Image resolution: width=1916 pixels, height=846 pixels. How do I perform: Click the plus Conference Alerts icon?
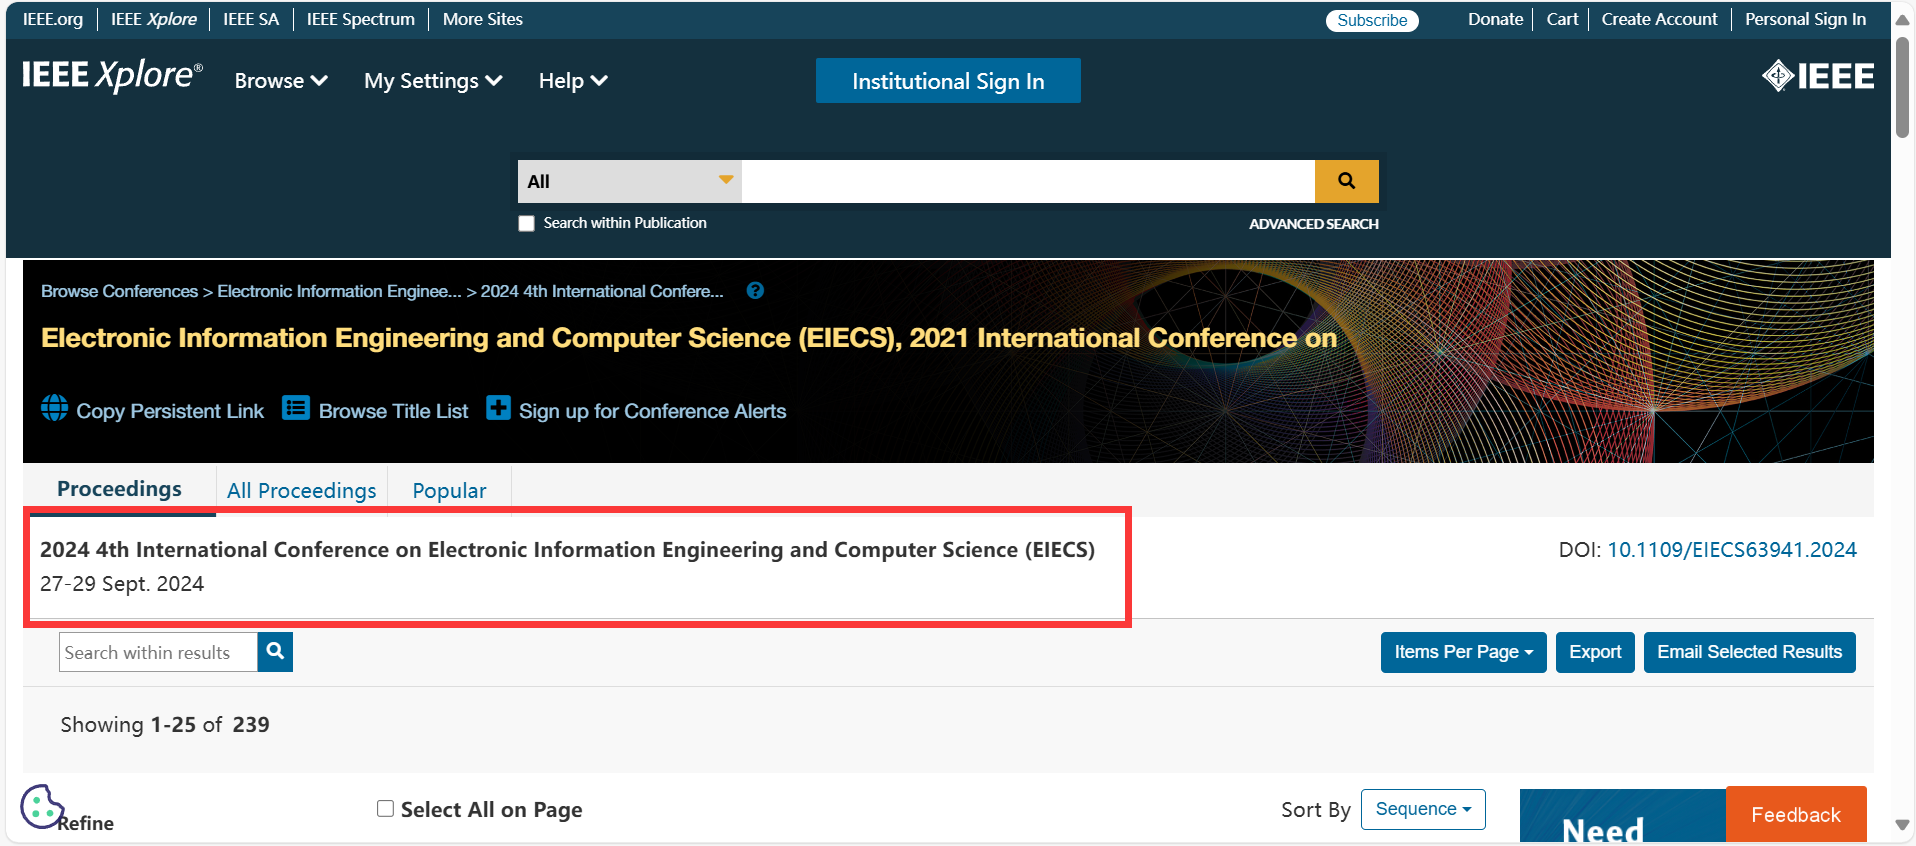[498, 408]
